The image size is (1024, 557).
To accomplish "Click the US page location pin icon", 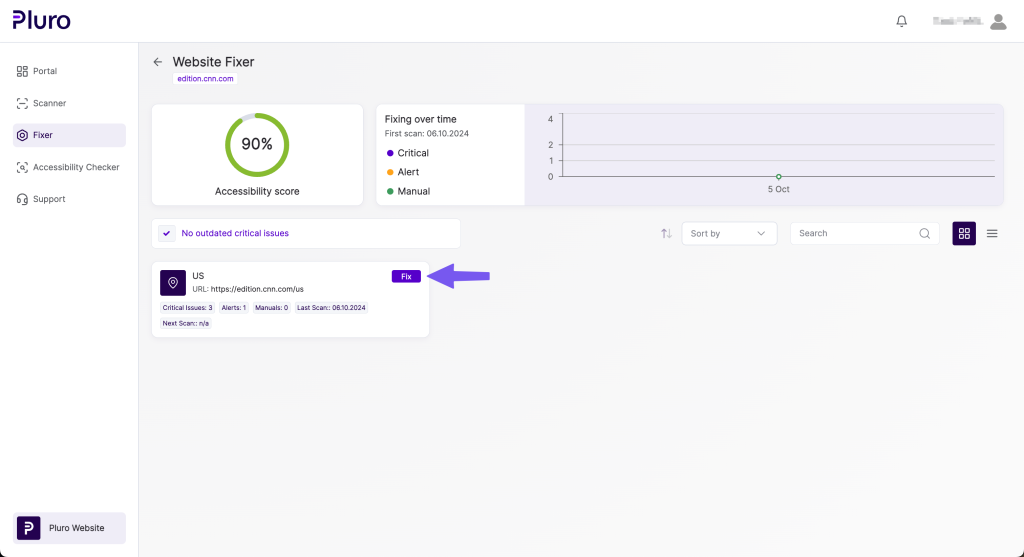I will [173, 283].
